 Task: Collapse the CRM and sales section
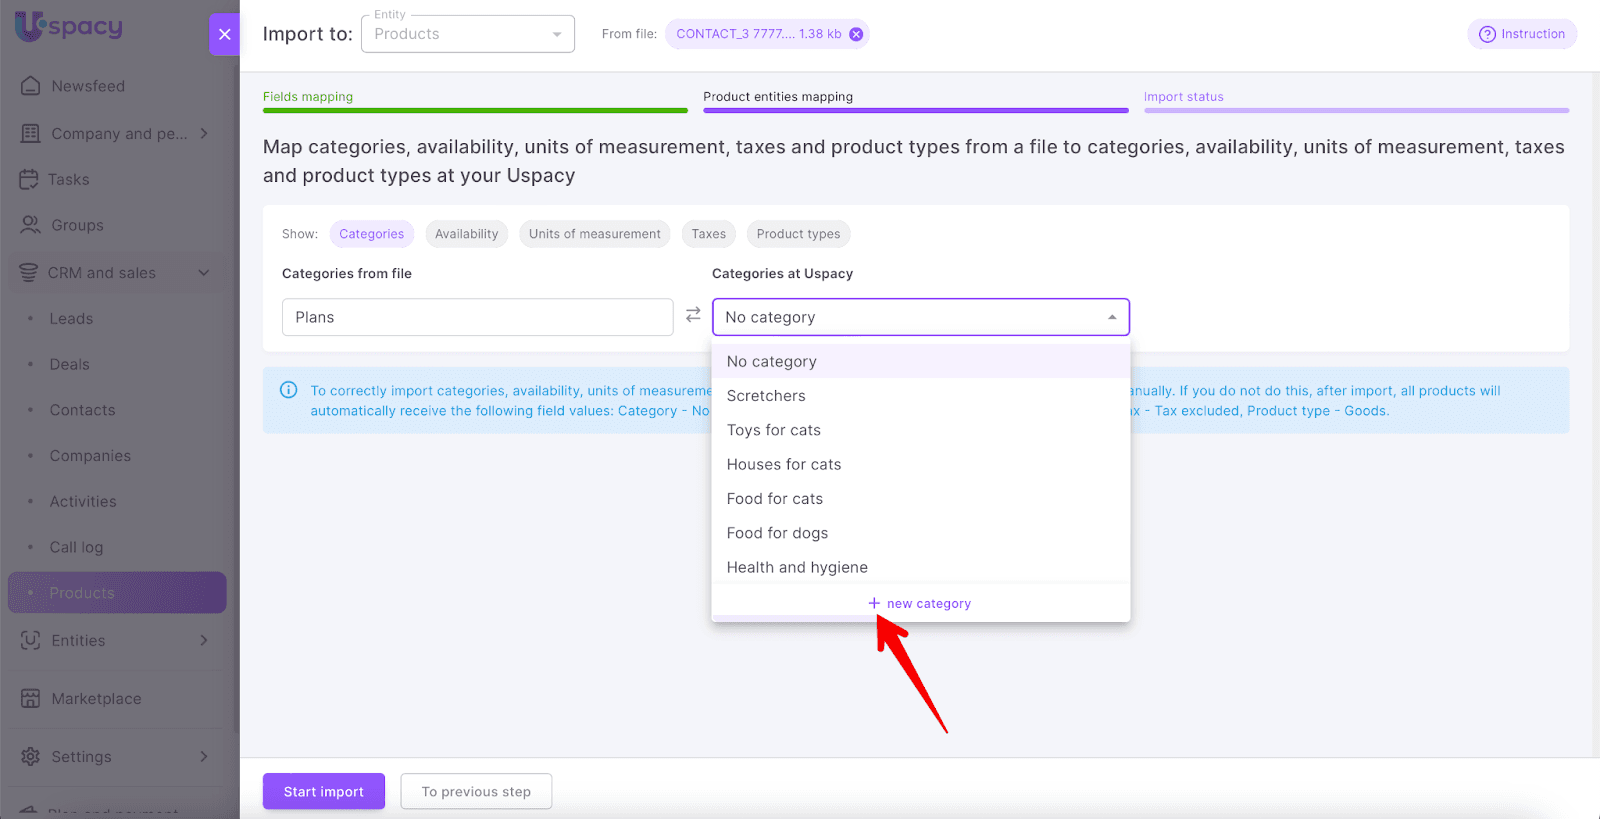point(204,273)
